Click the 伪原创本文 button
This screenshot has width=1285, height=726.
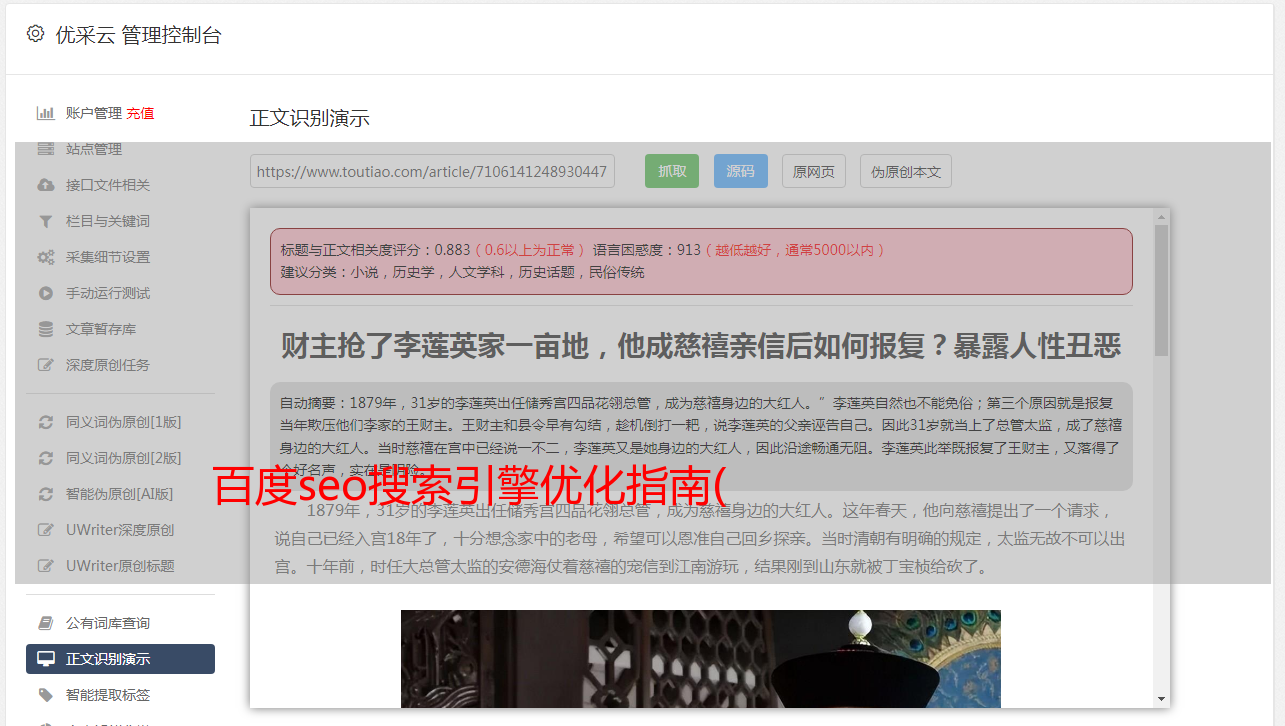click(906, 171)
